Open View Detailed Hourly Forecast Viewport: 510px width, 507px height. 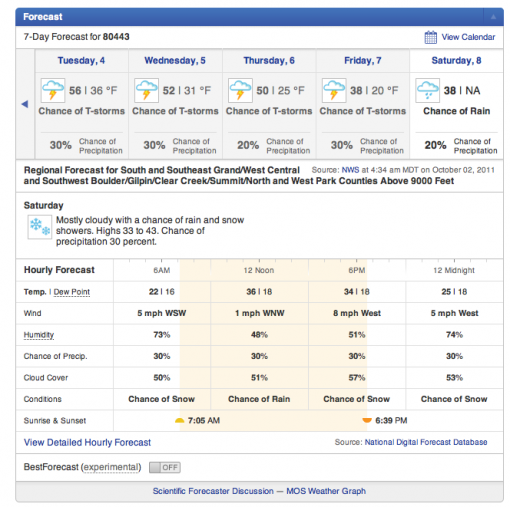[x=87, y=442]
